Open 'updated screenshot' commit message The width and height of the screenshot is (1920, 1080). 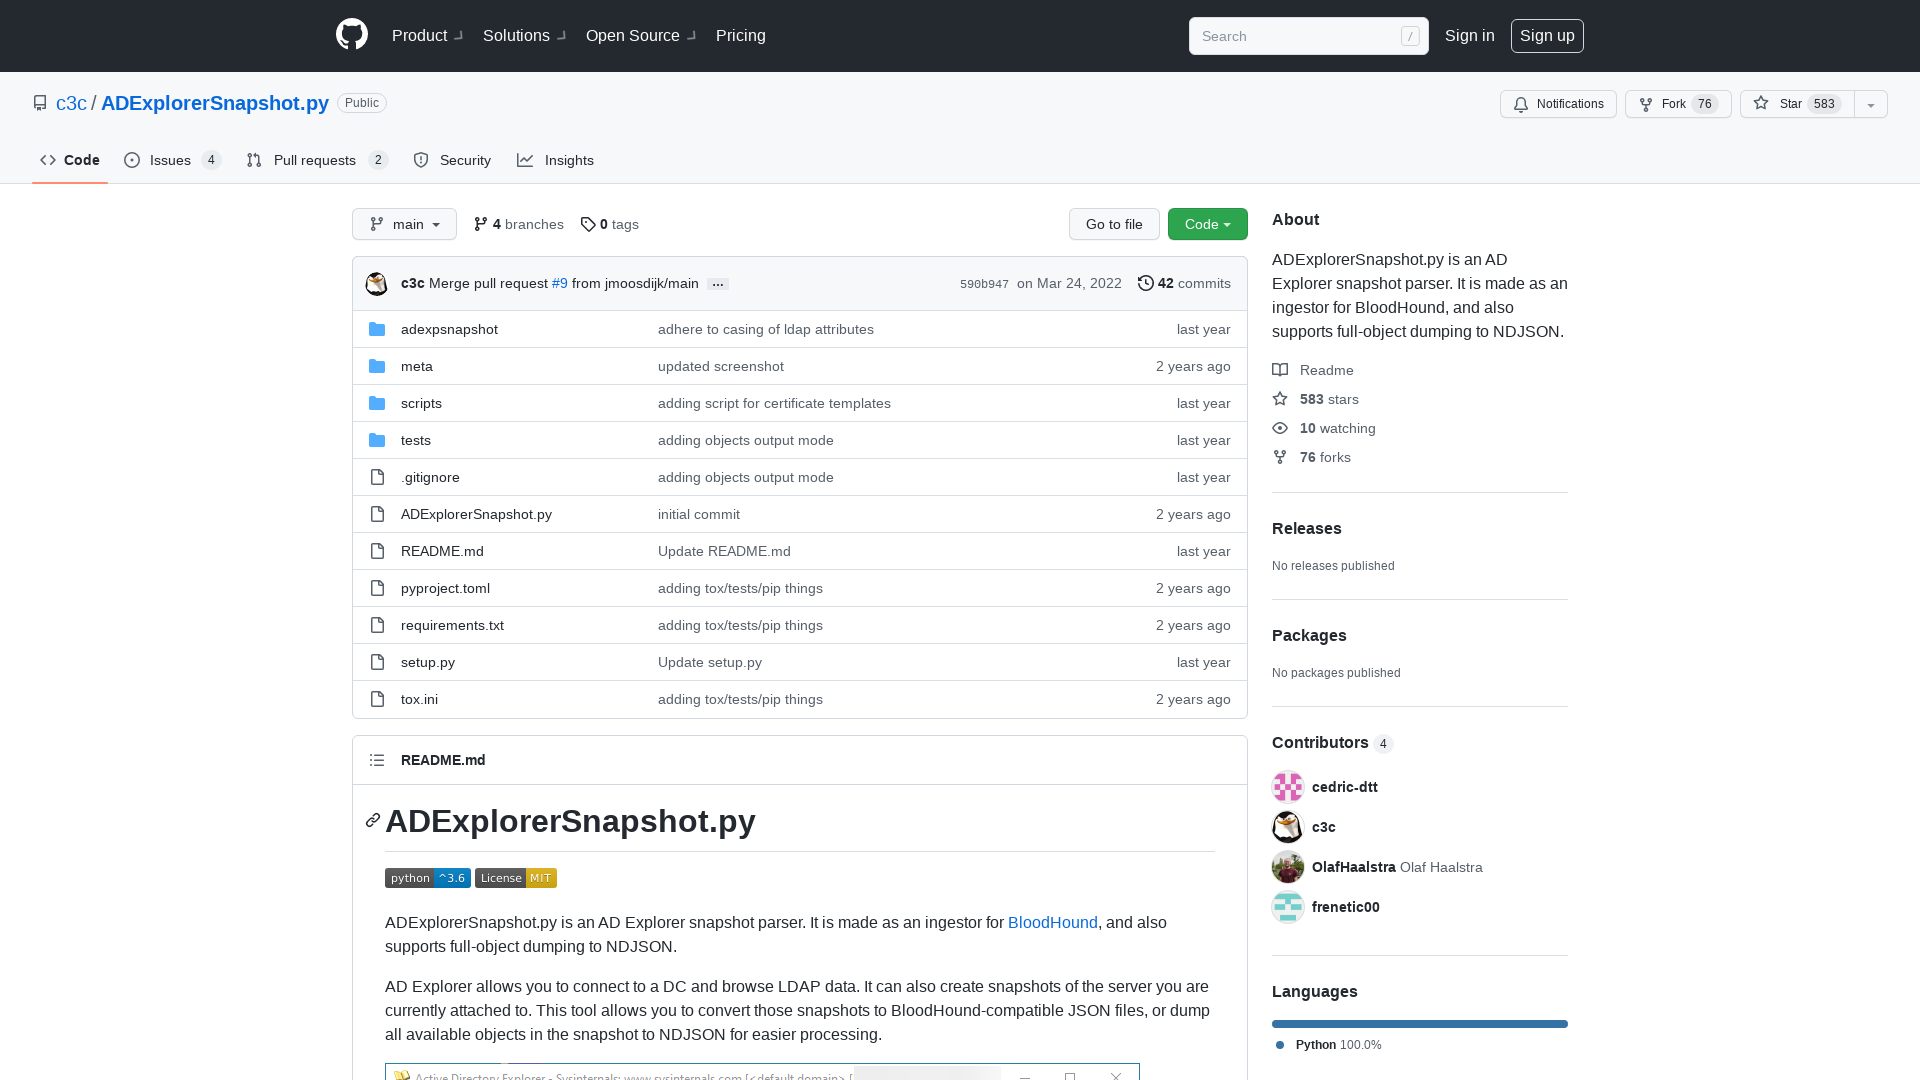click(x=721, y=366)
